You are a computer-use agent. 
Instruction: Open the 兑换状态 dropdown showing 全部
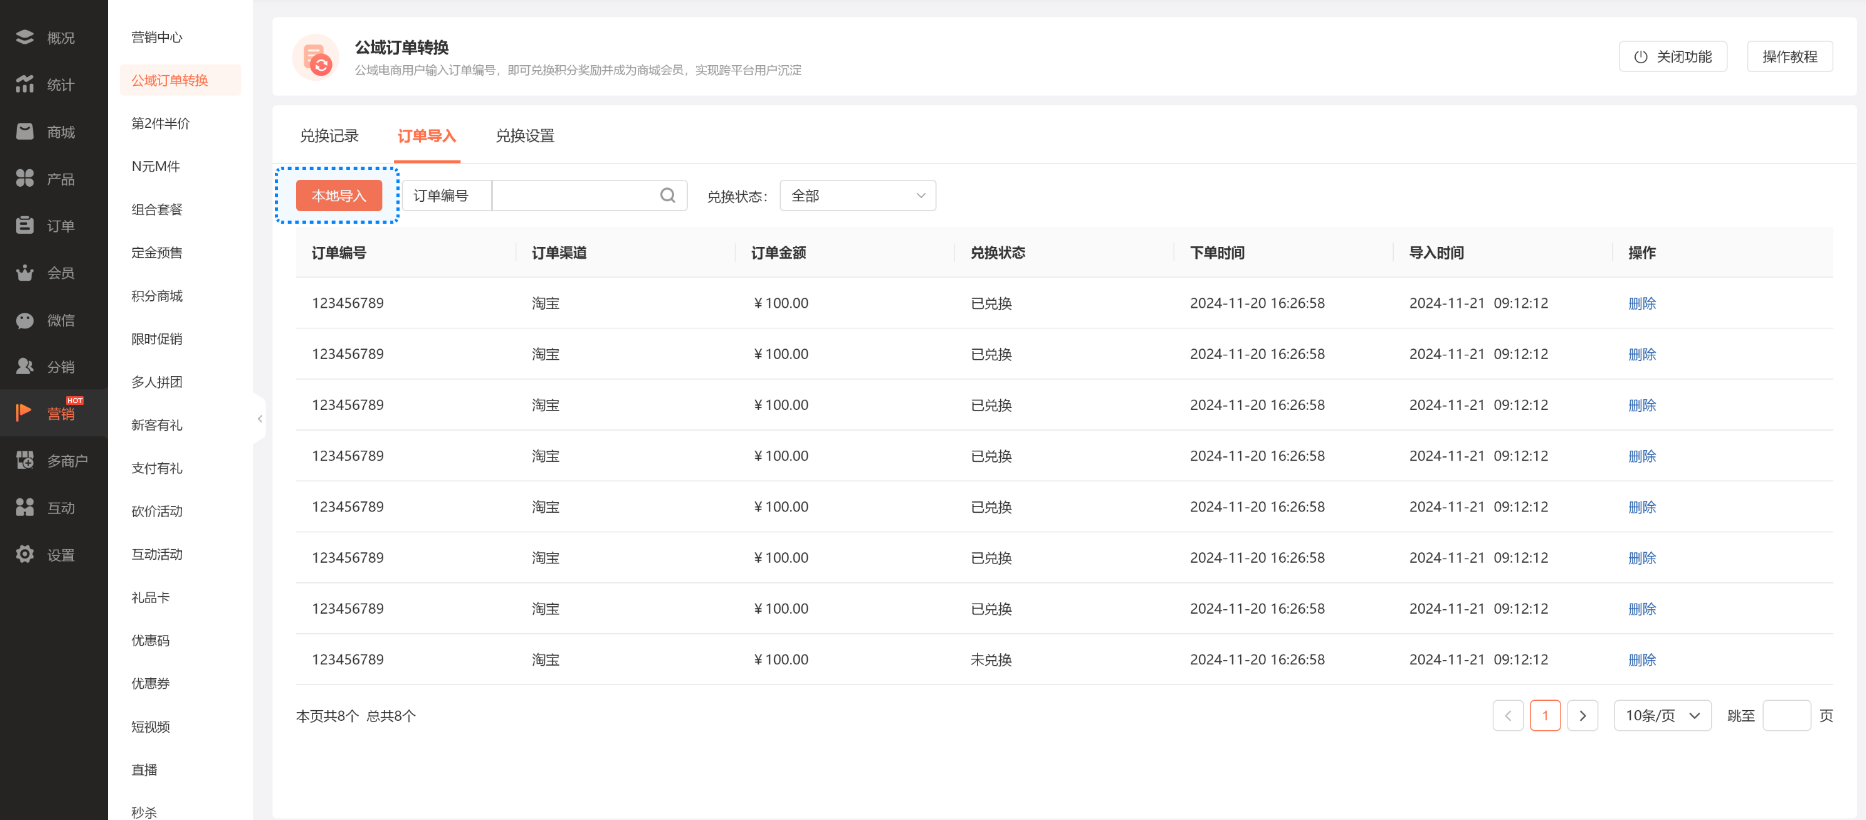(858, 196)
